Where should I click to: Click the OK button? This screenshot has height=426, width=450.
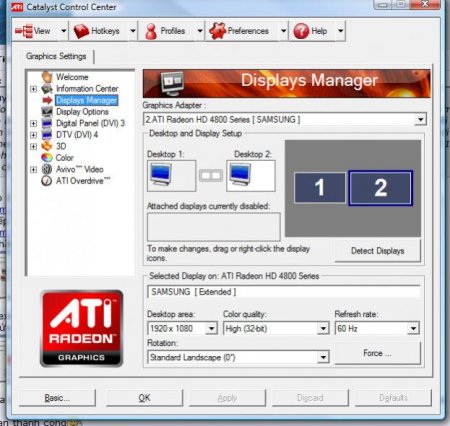coord(144,398)
